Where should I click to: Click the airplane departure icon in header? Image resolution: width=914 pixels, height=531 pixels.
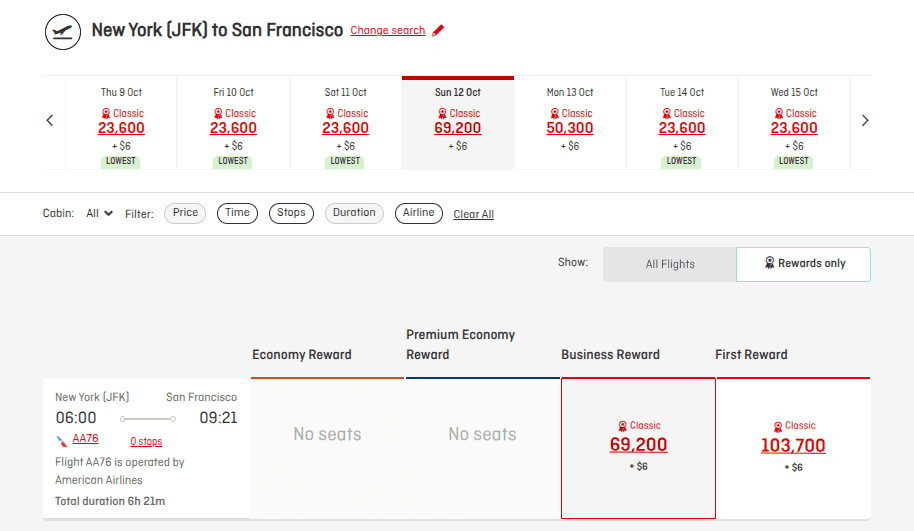pos(62,31)
